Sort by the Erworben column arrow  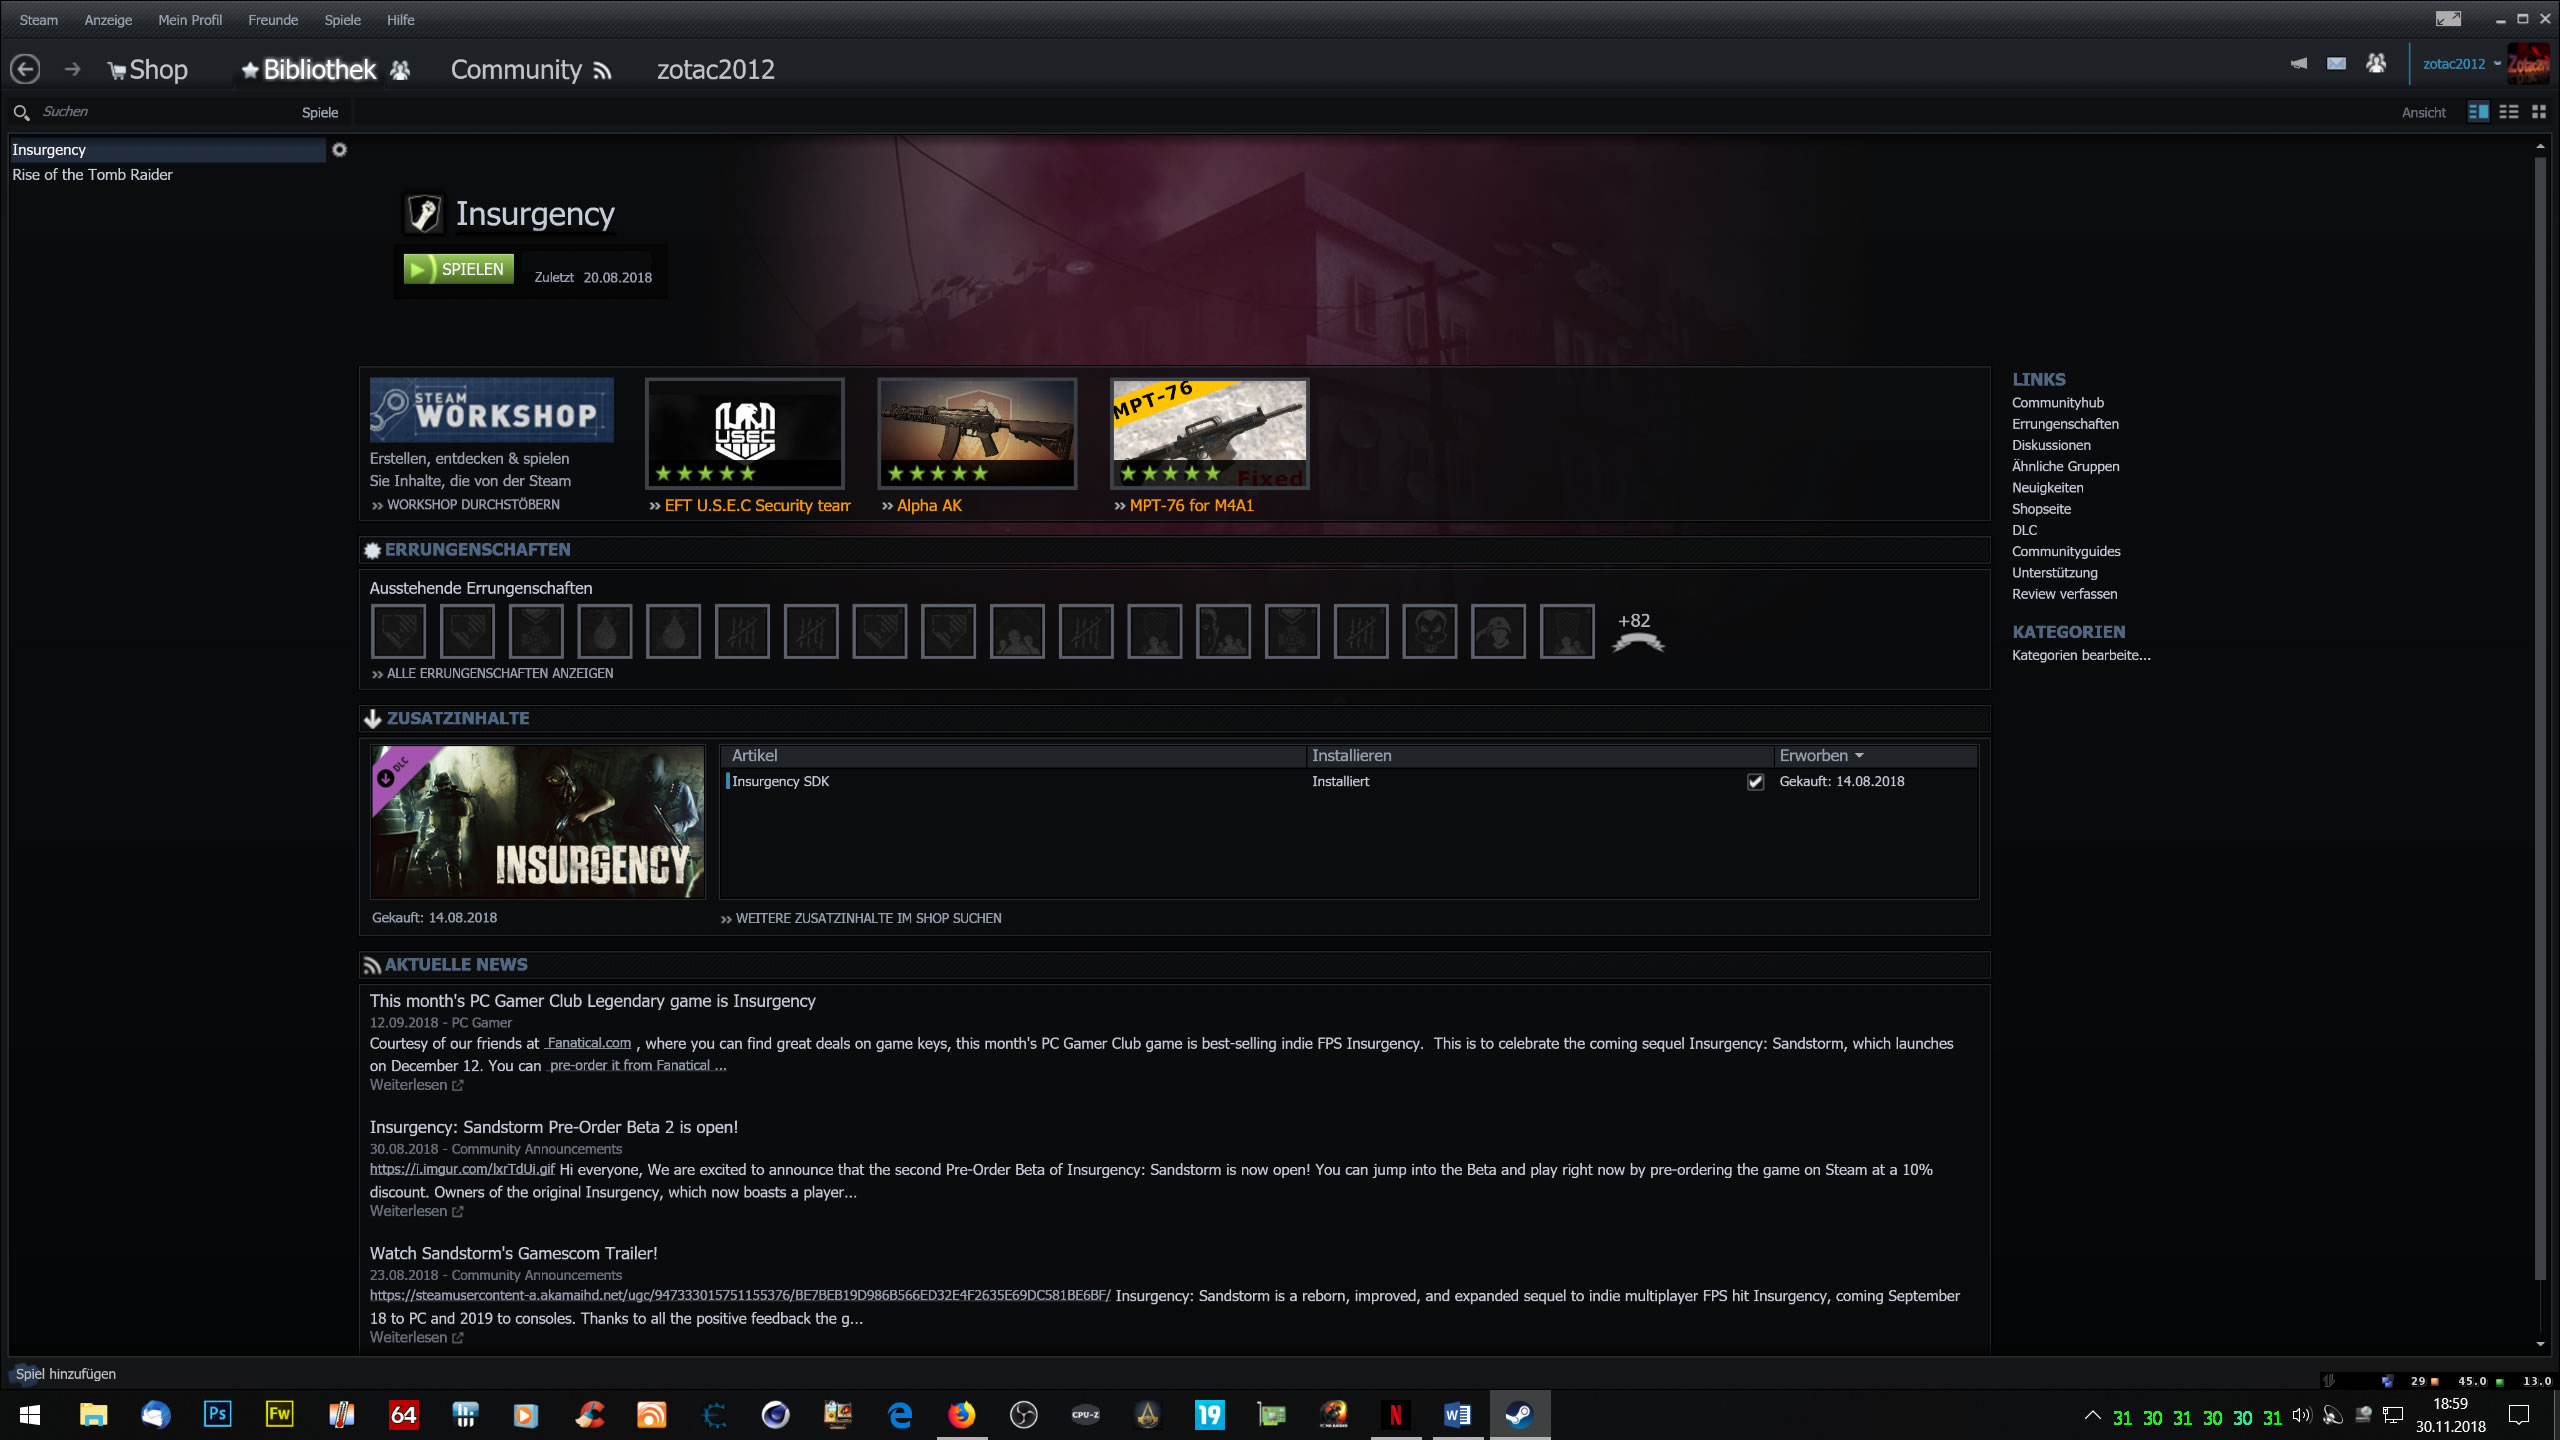click(1859, 756)
